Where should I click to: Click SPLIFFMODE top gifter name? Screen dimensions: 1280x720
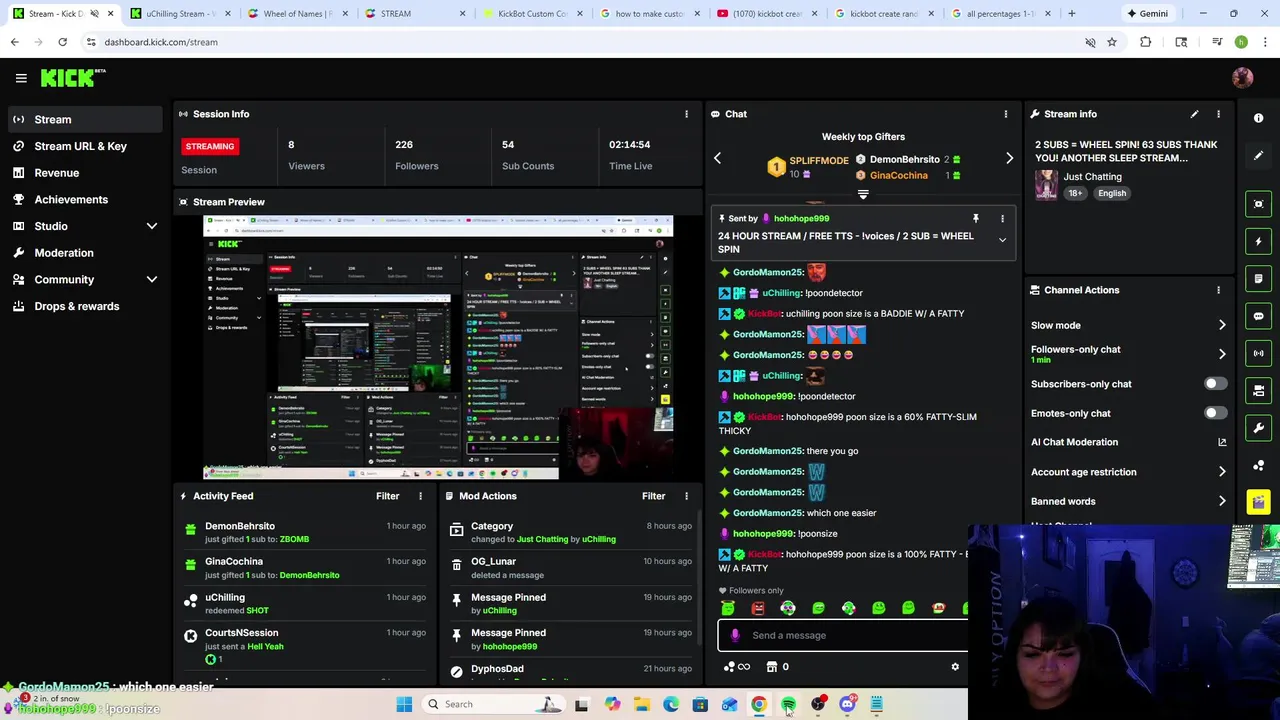819,161
